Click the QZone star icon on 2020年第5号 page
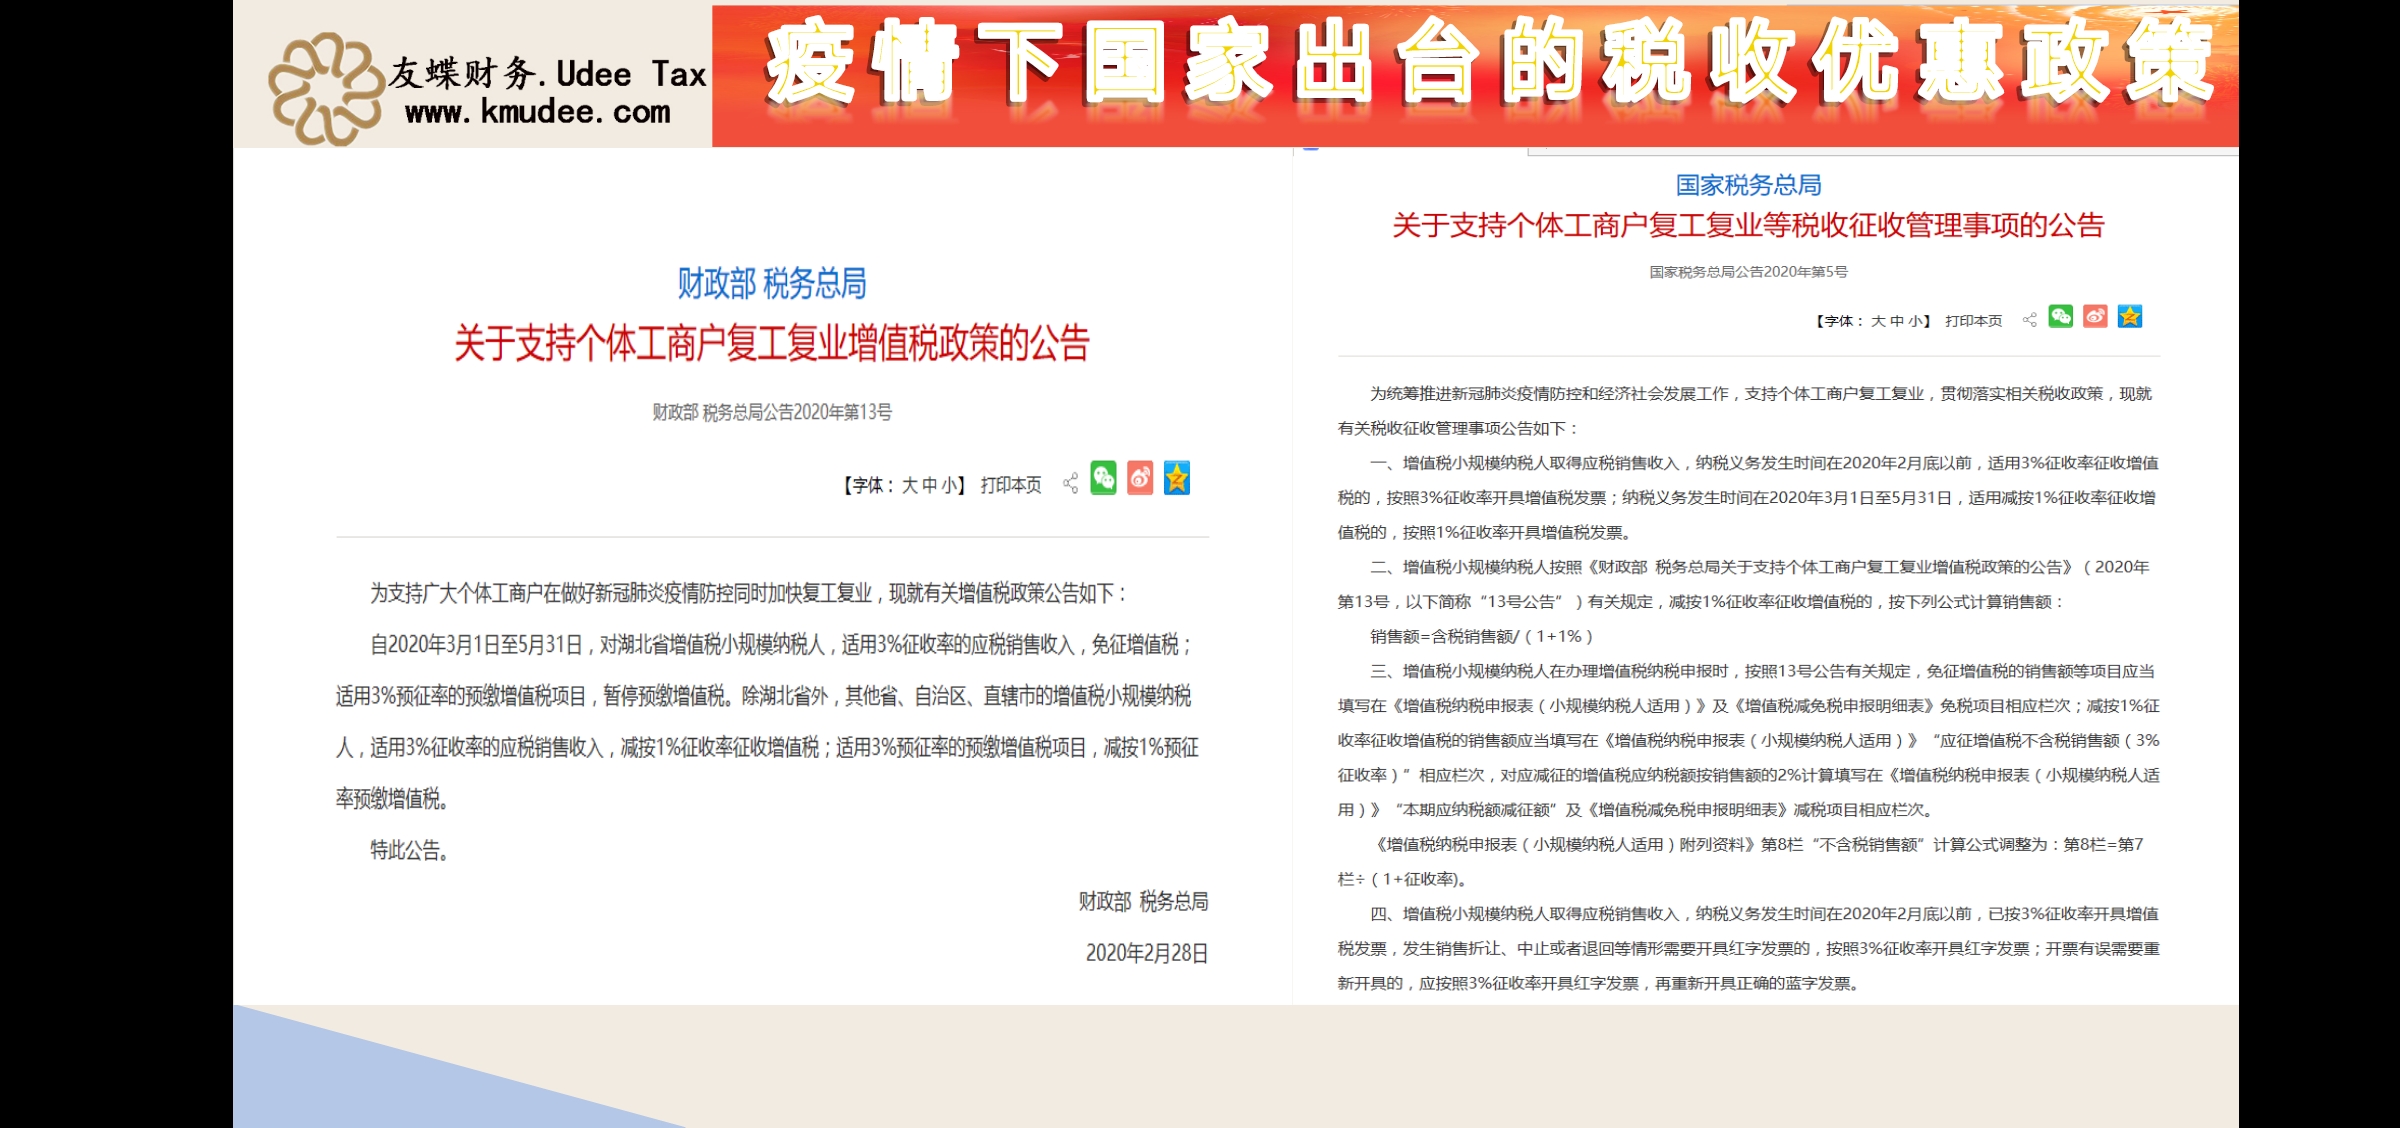The height and width of the screenshot is (1128, 2400). (2130, 316)
